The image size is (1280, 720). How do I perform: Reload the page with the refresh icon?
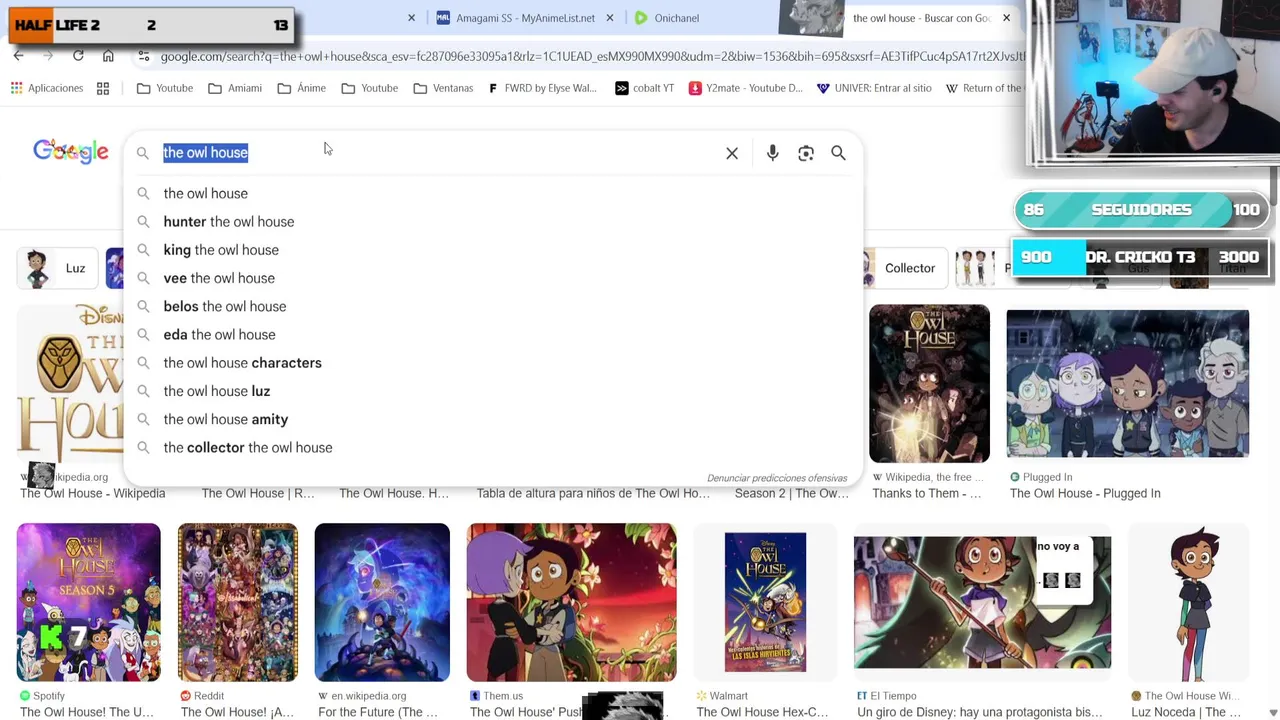point(78,56)
